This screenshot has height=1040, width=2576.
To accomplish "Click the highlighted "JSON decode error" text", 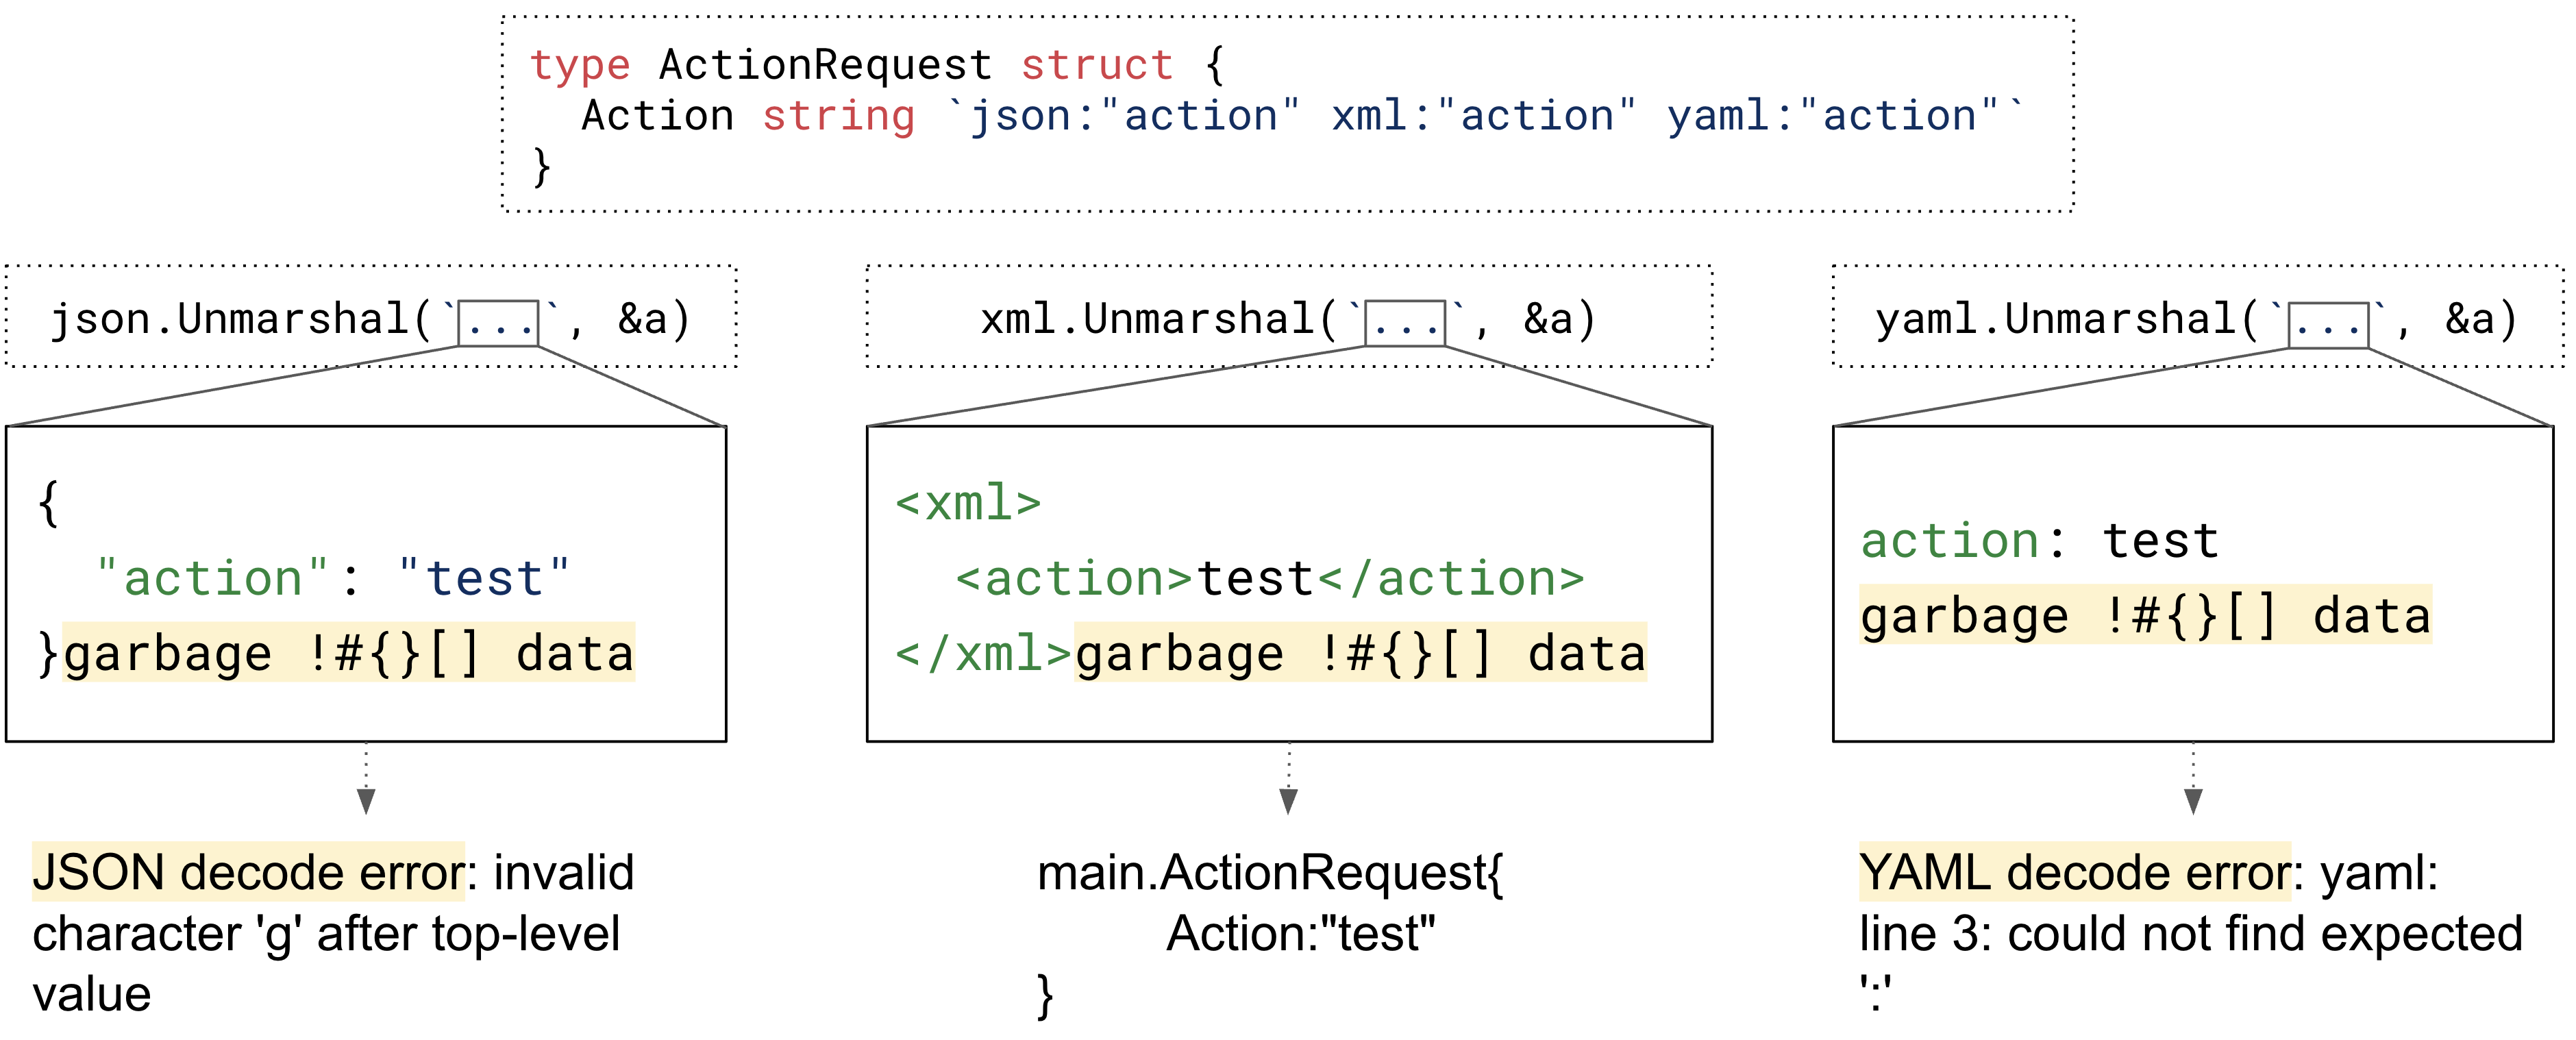I will [x=248, y=872].
